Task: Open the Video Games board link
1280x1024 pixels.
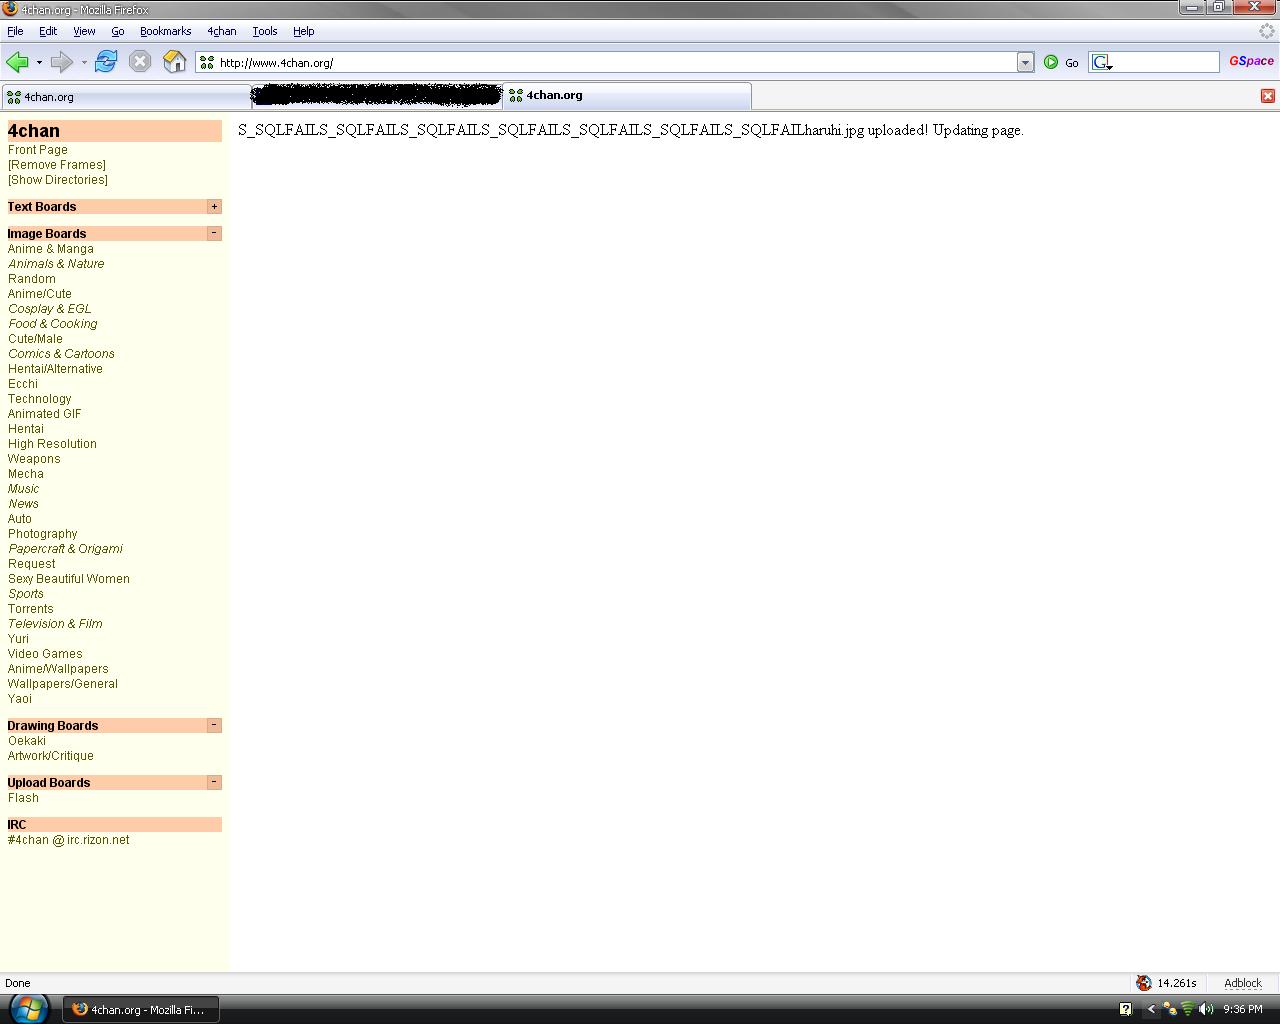Action: [45, 654]
